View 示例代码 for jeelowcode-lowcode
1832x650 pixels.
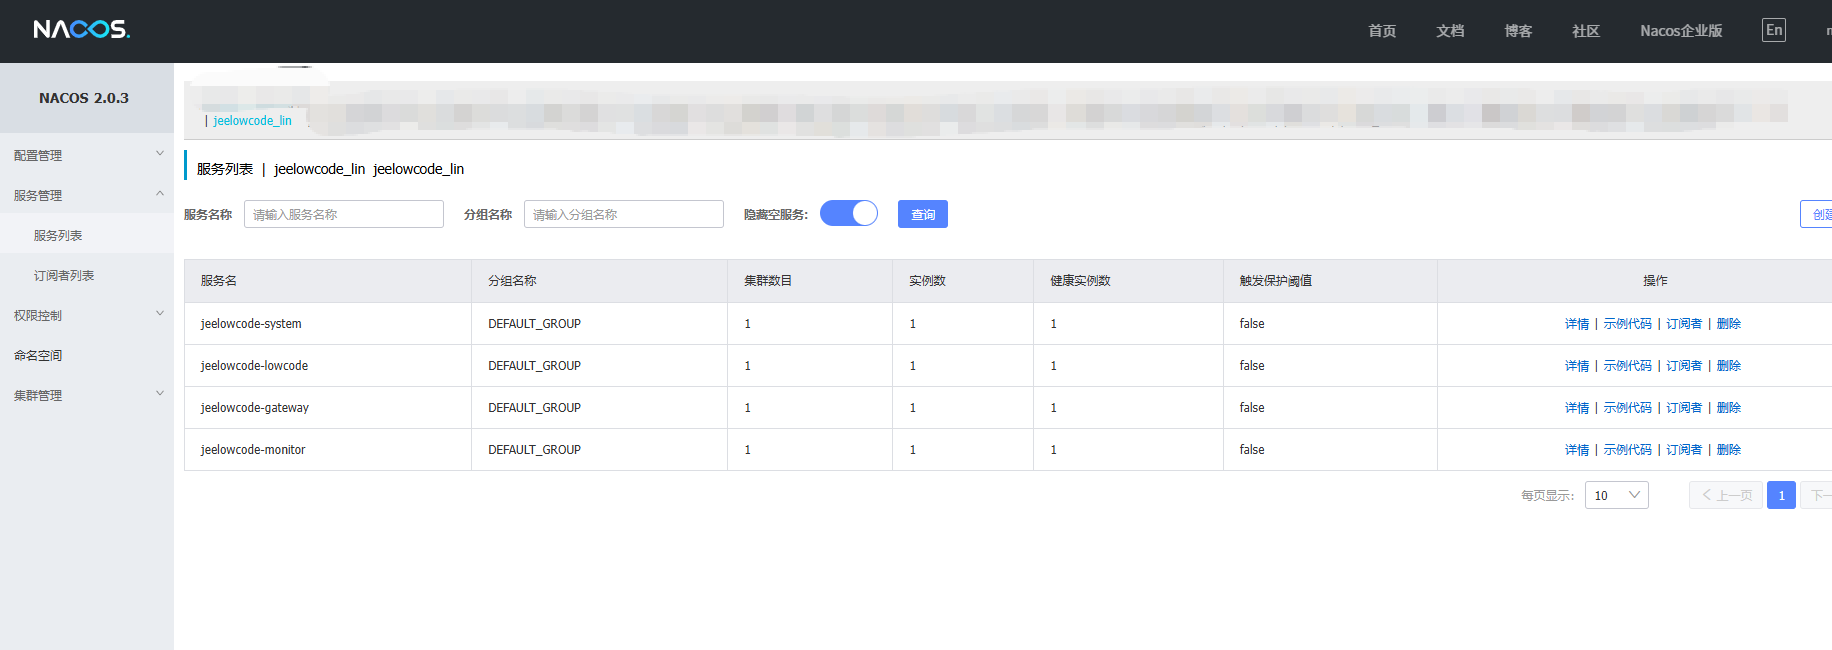1627,366
